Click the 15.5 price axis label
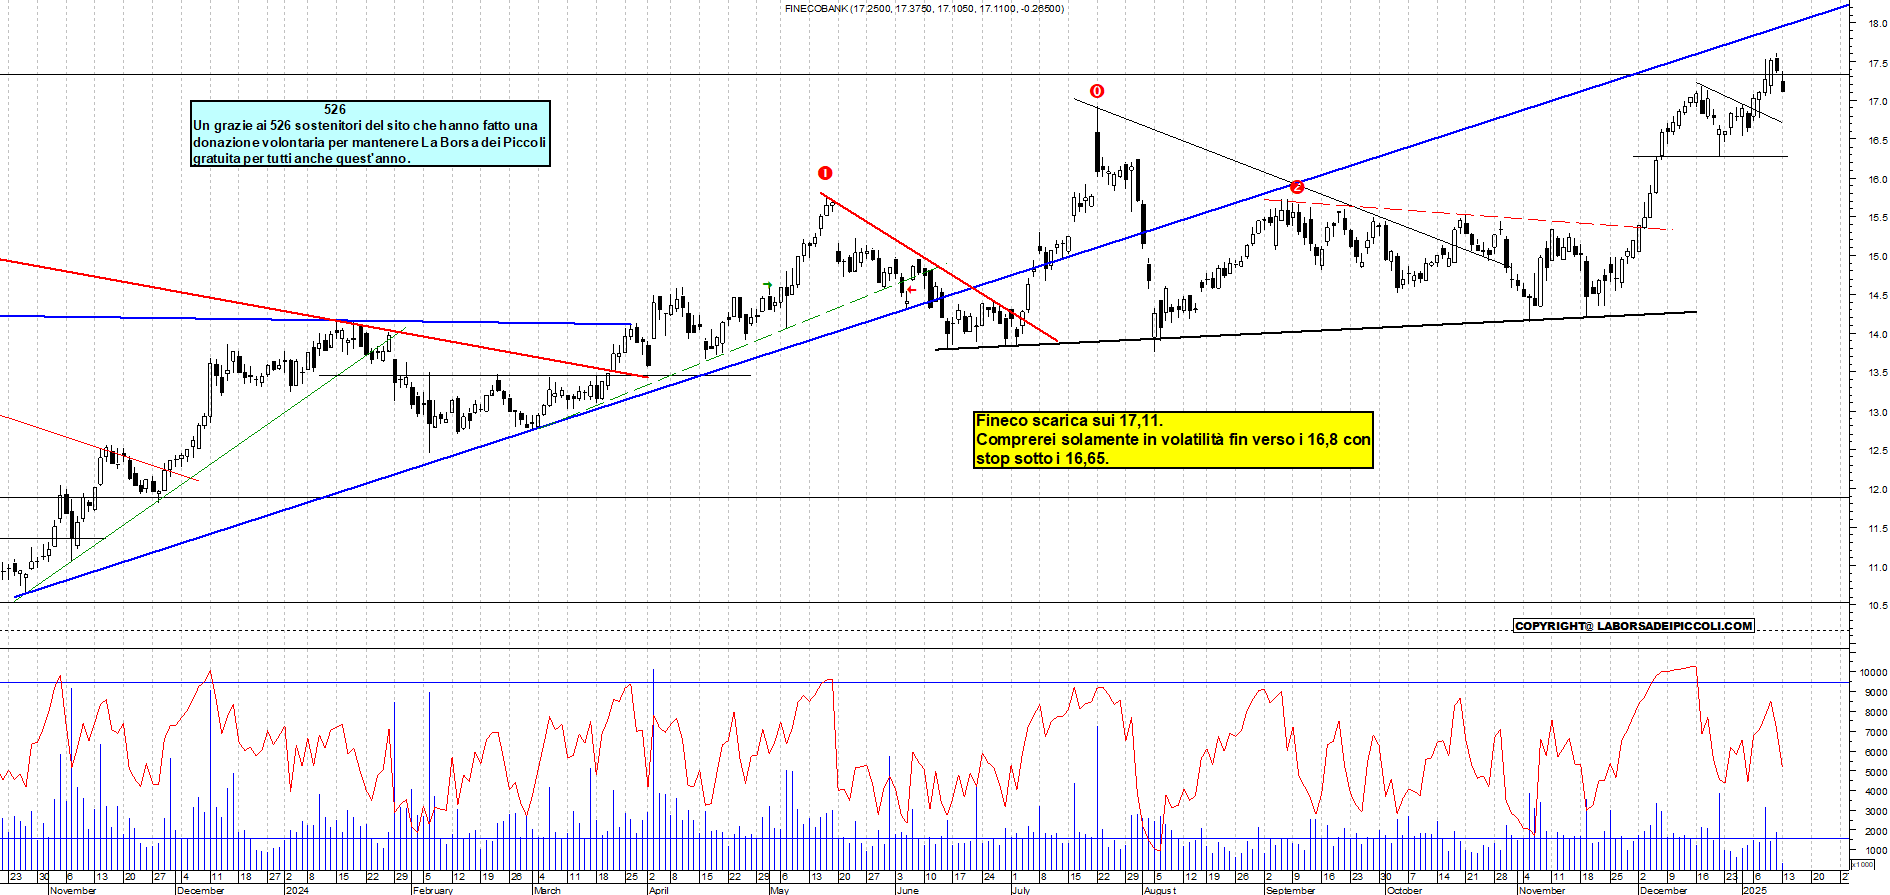 click(1877, 218)
